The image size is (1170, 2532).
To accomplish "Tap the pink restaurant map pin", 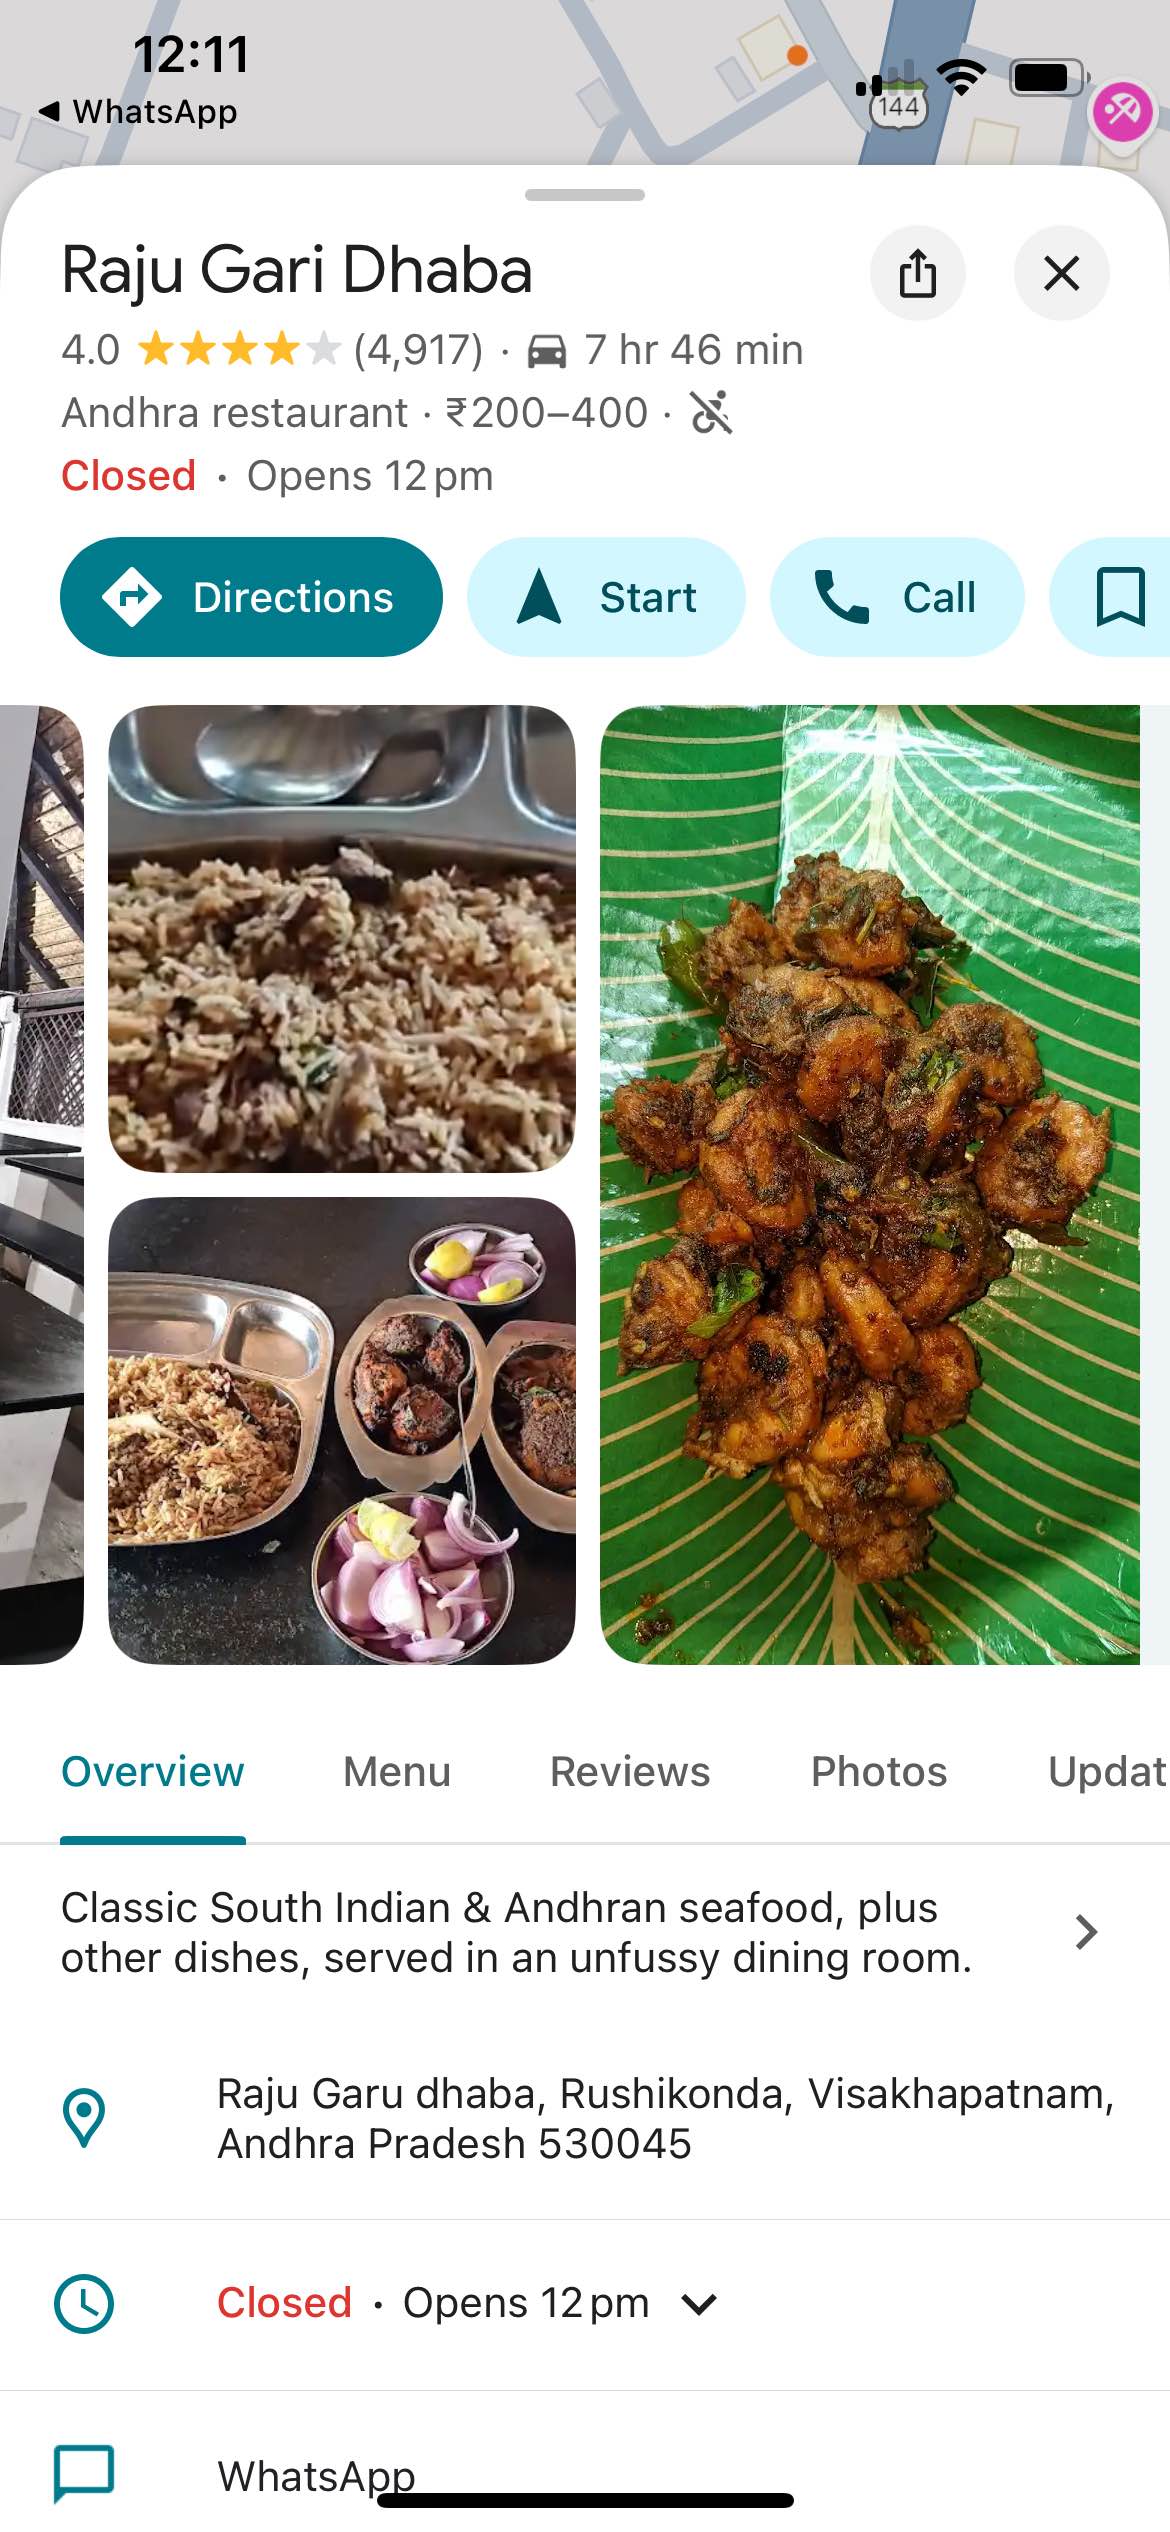I will [1122, 110].
